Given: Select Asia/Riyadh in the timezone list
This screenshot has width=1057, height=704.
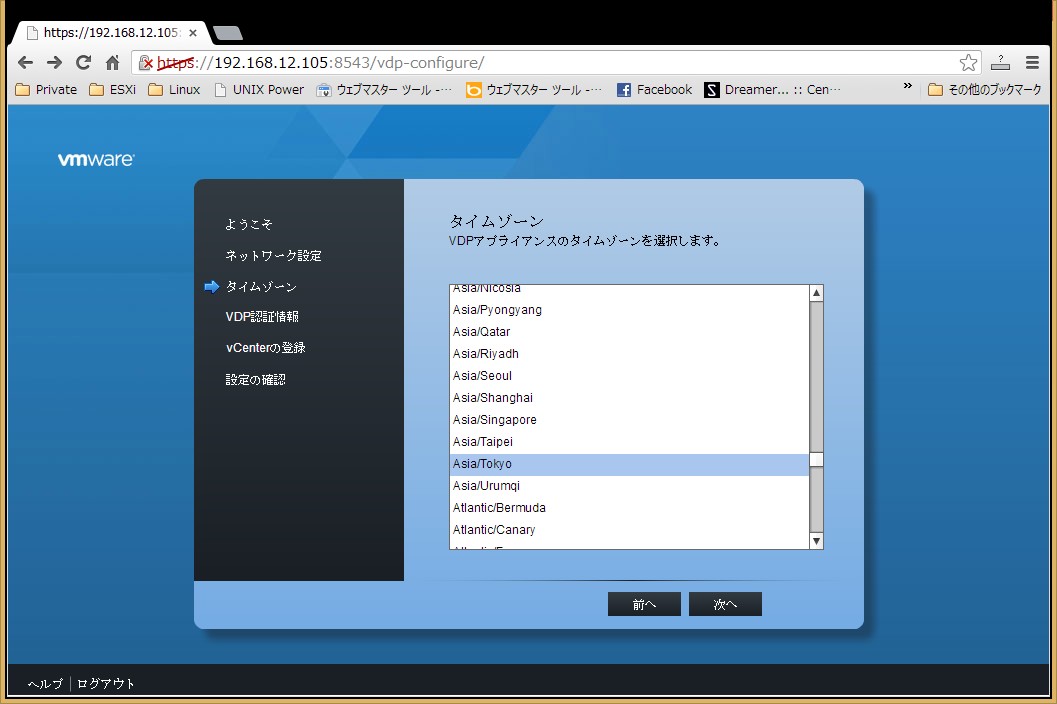Looking at the screenshot, I should tap(630, 353).
